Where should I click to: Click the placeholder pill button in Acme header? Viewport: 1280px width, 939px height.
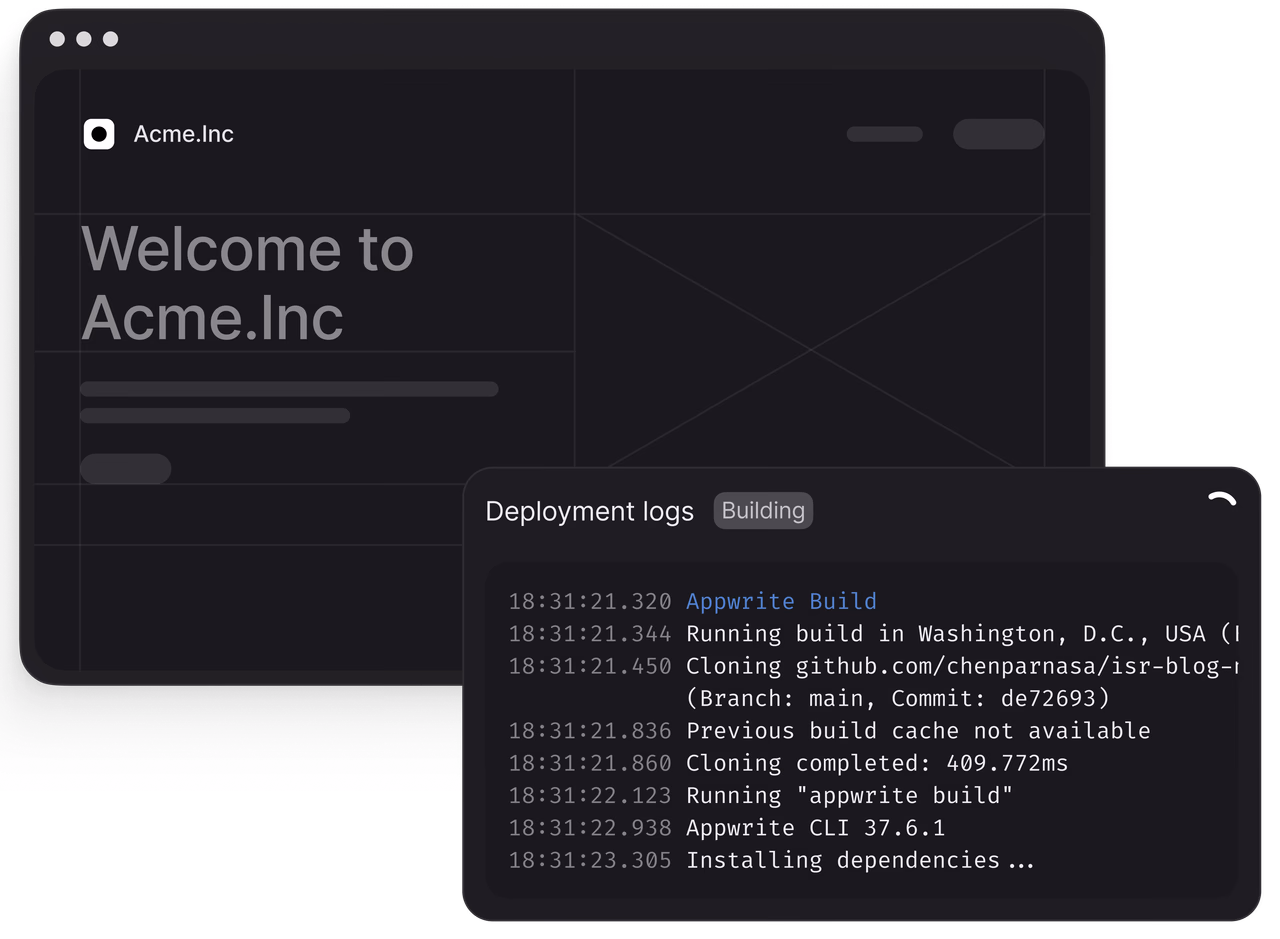click(x=999, y=134)
